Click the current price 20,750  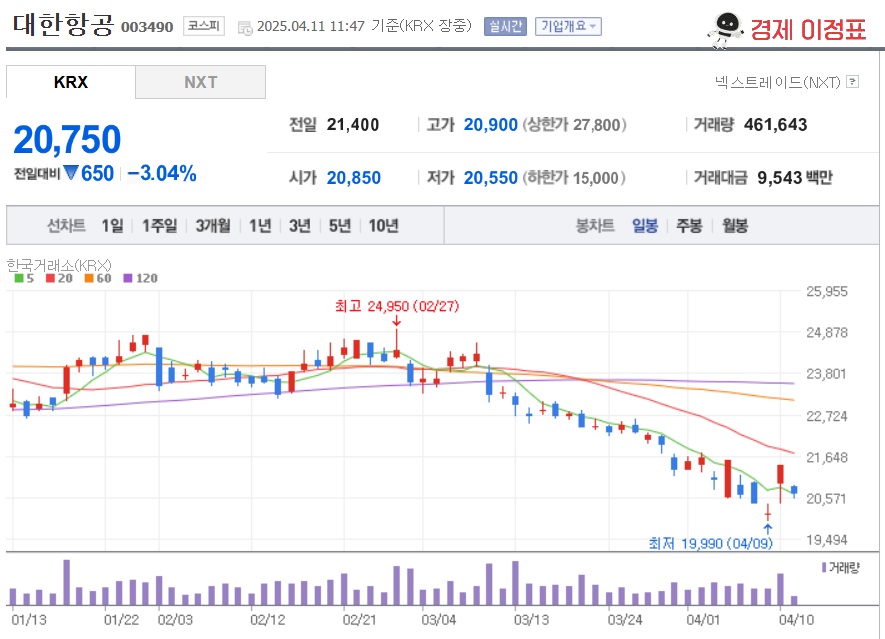[x=67, y=139]
